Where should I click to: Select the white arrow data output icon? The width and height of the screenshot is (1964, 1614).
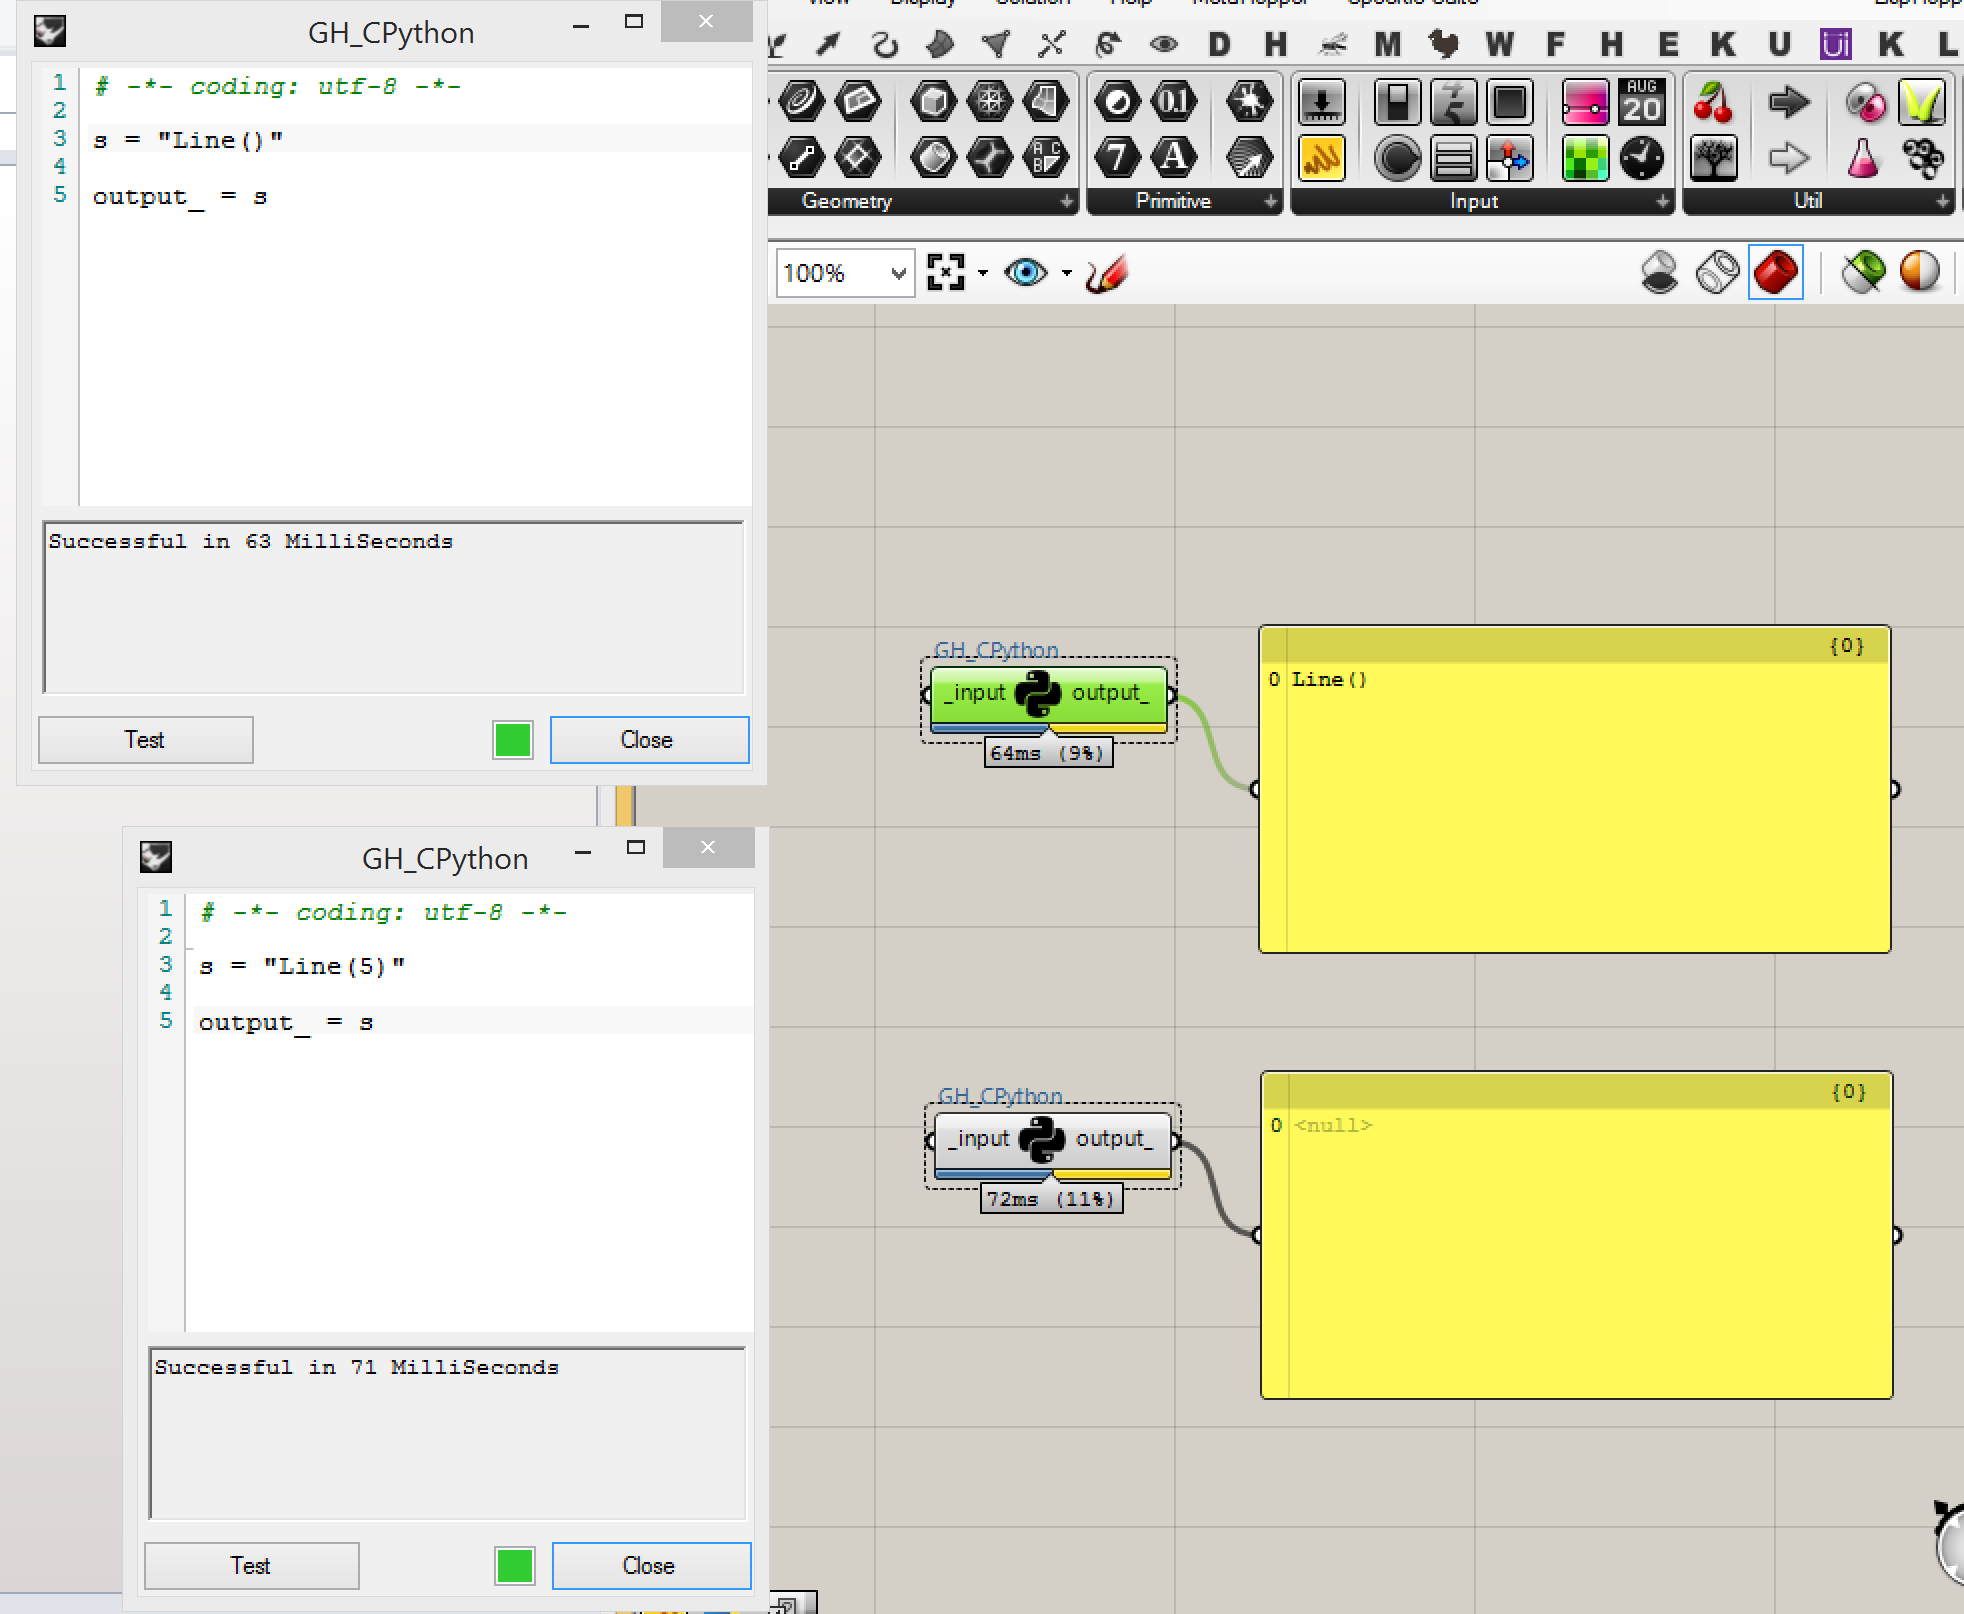pyautogui.click(x=1788, y=157)
